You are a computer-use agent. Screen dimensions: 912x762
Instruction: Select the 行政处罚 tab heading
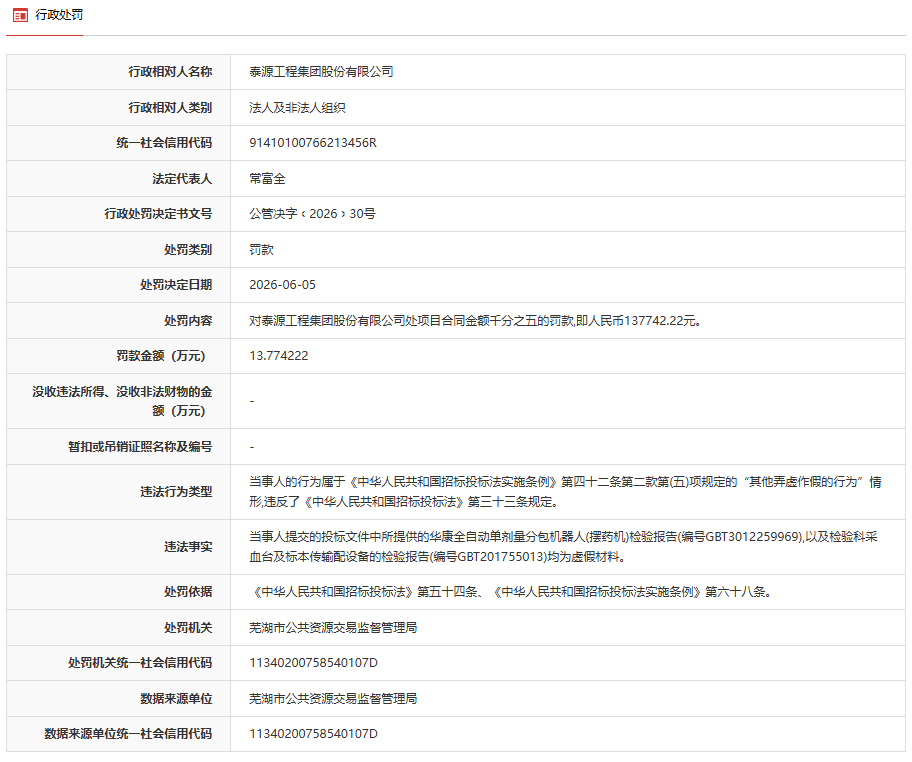coord(59,15)
